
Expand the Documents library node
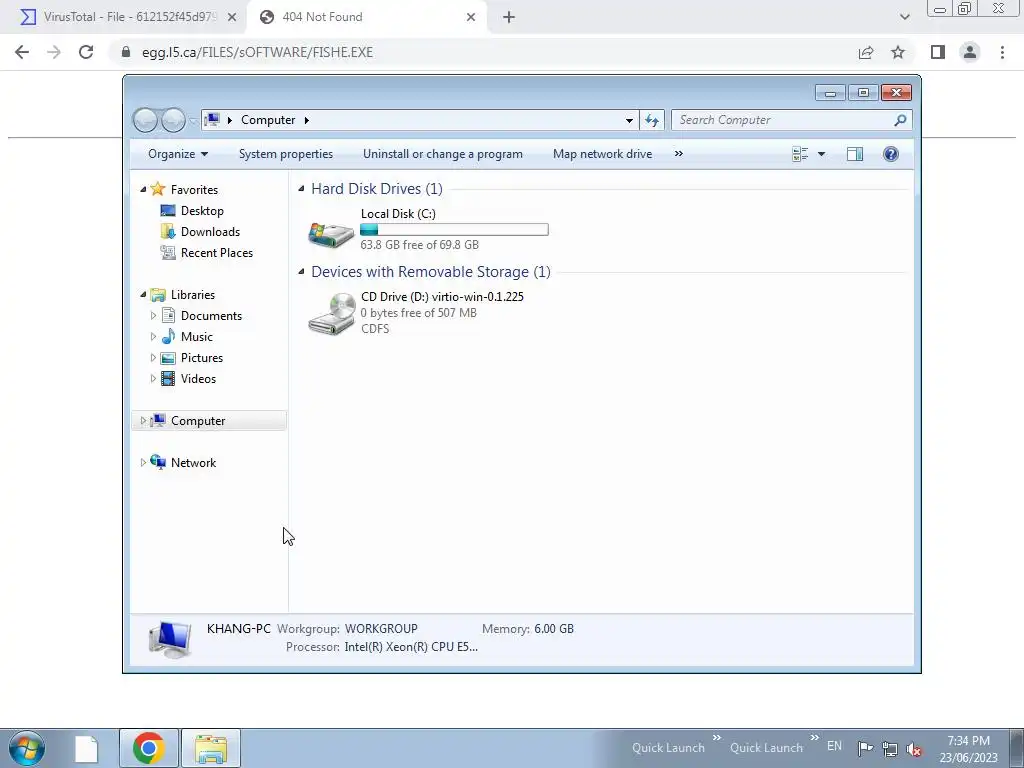pos(153,315)
